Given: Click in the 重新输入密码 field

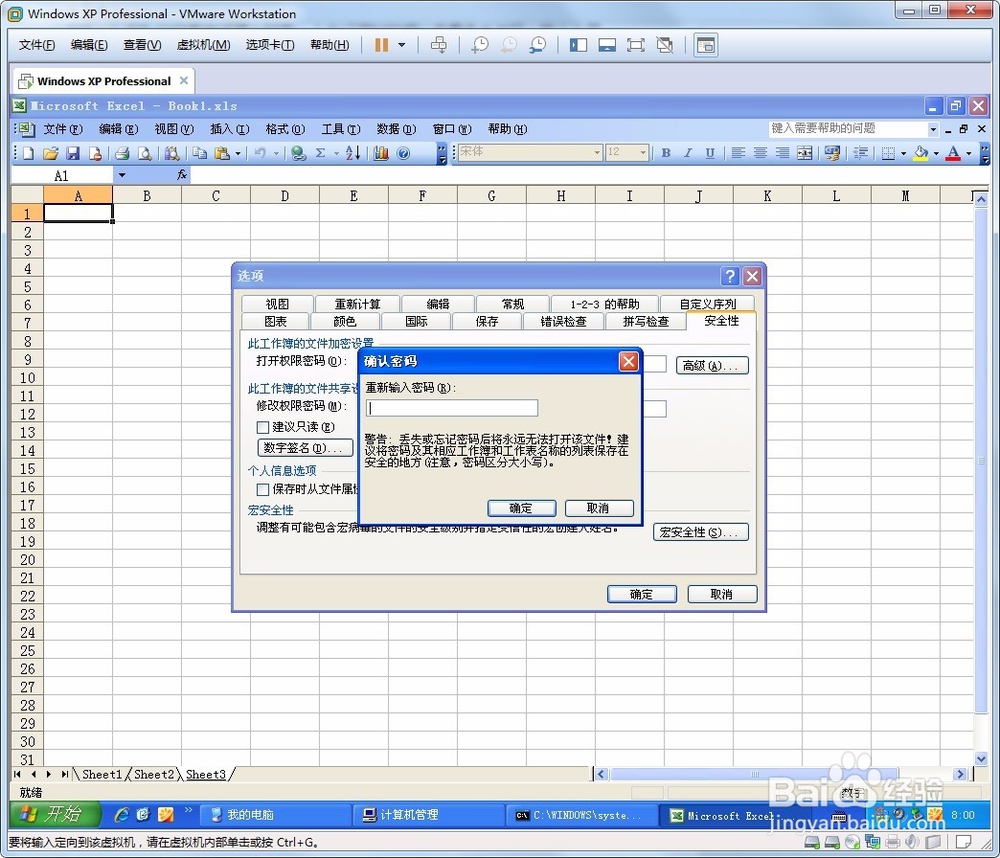Looking at the screenshot, I should (452, 408).
